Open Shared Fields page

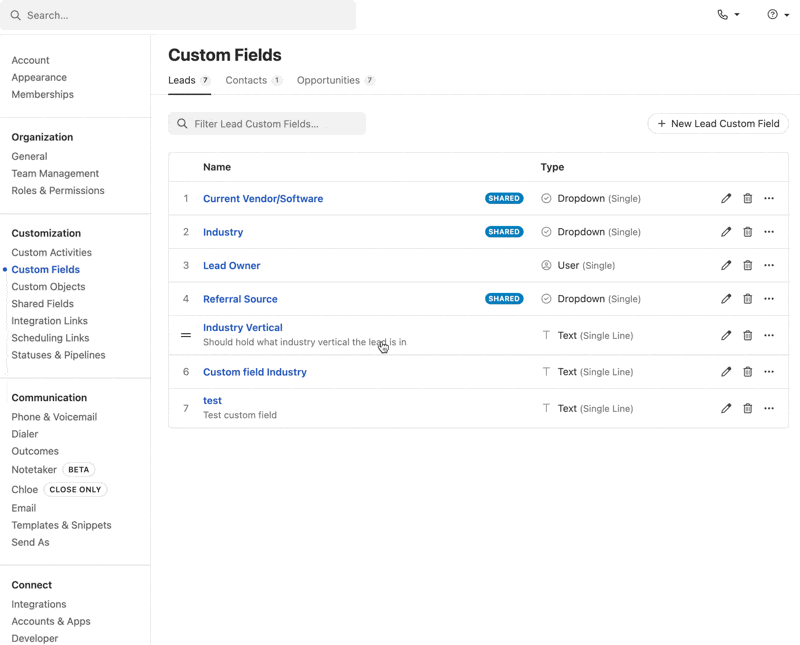tap(43, 304)
